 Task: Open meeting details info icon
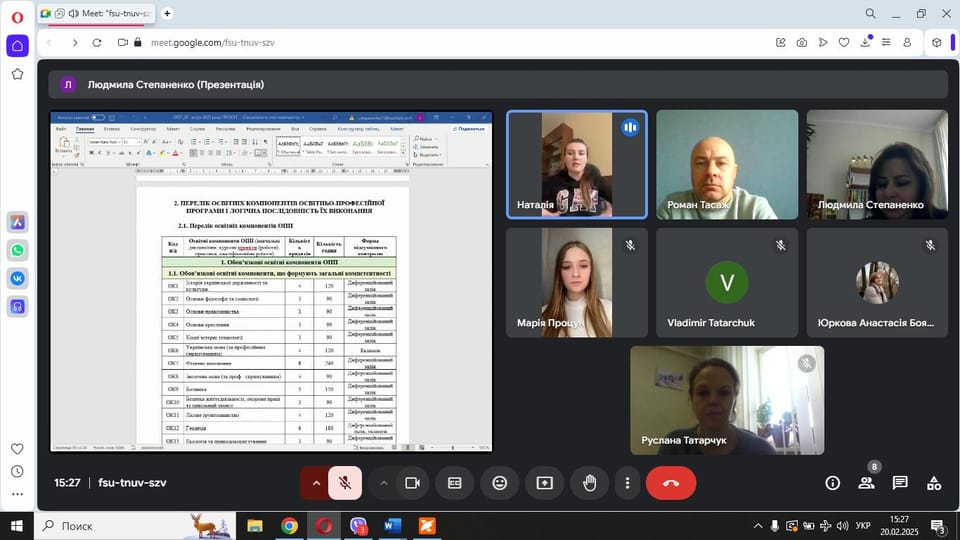click(833, 483)
